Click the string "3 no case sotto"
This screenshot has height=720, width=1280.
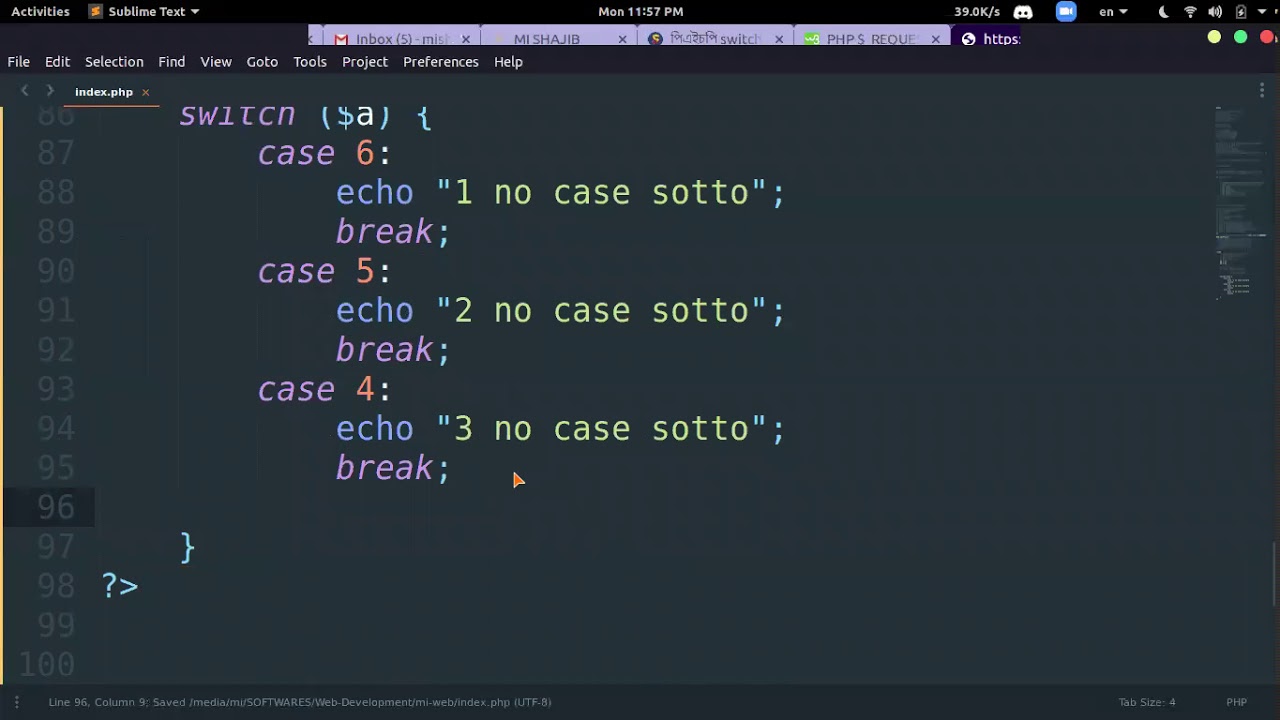602,428
